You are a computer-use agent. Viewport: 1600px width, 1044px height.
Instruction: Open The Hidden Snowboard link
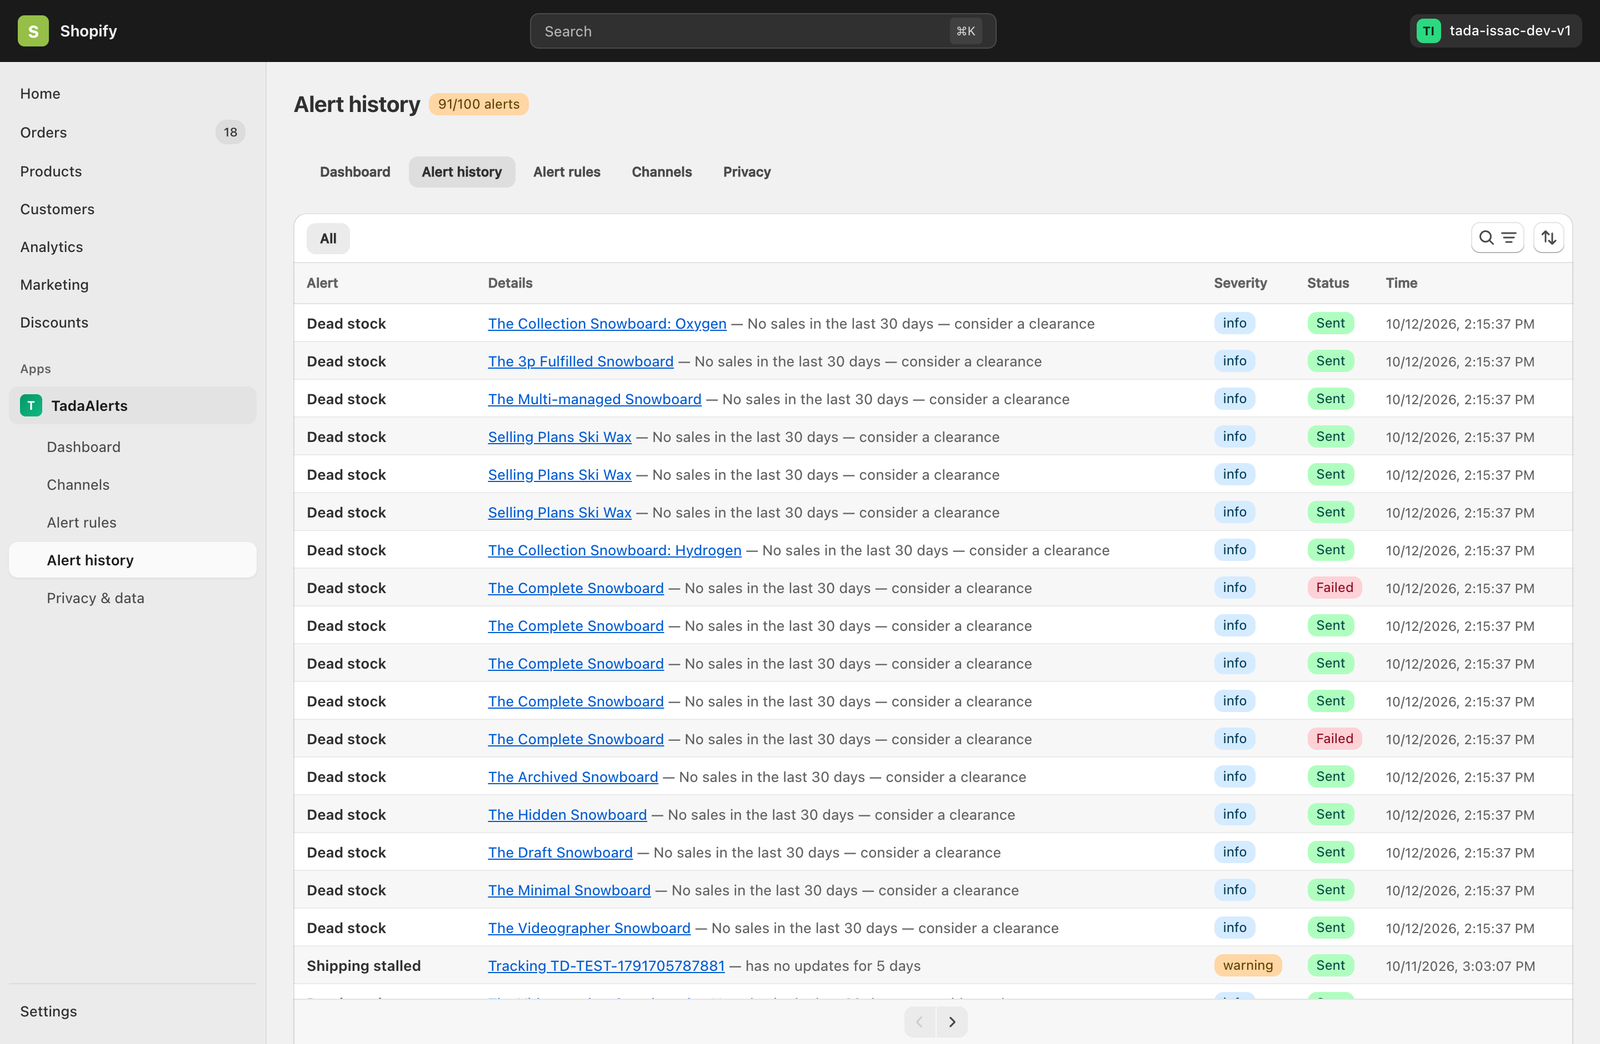coord(567,815)
